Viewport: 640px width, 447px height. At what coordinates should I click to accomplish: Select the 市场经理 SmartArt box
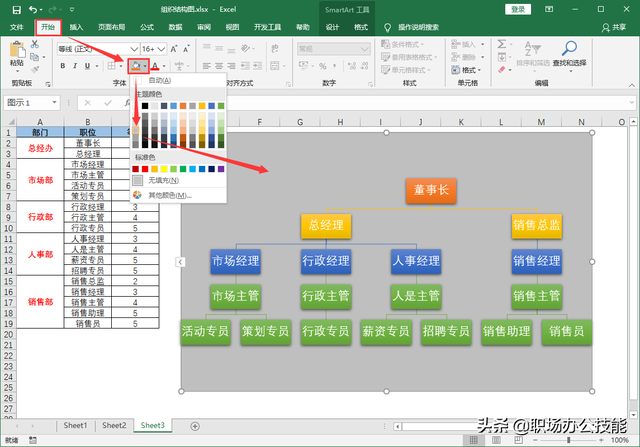point(236,261)
